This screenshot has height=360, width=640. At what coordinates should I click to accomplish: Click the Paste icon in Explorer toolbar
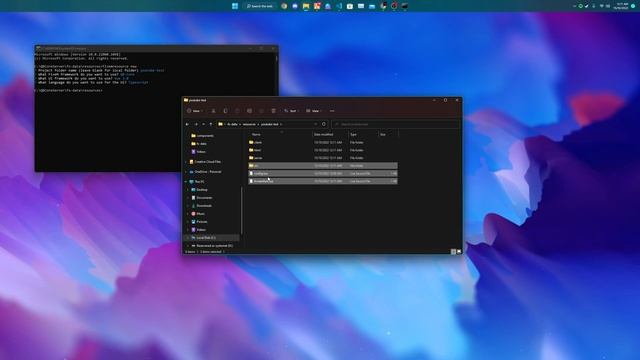click(x=237, y=111)
